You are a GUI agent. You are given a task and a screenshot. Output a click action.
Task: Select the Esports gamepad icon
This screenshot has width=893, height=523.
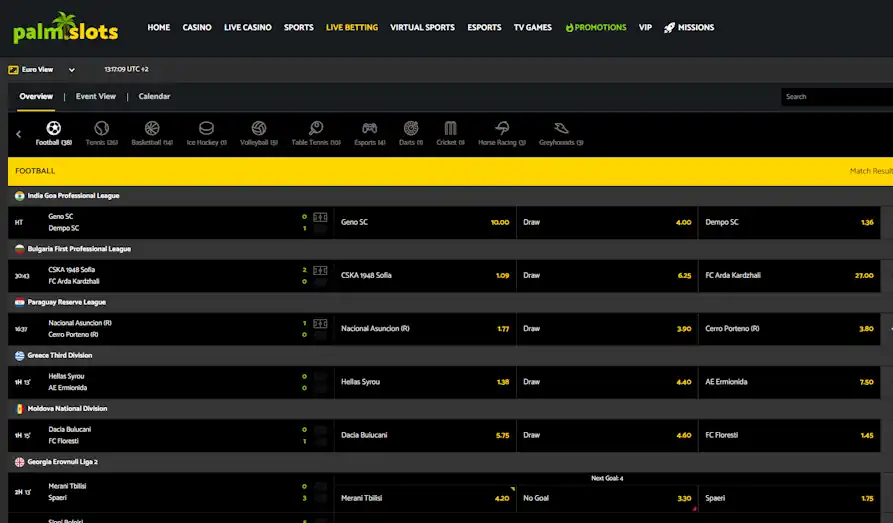[369, 129]
